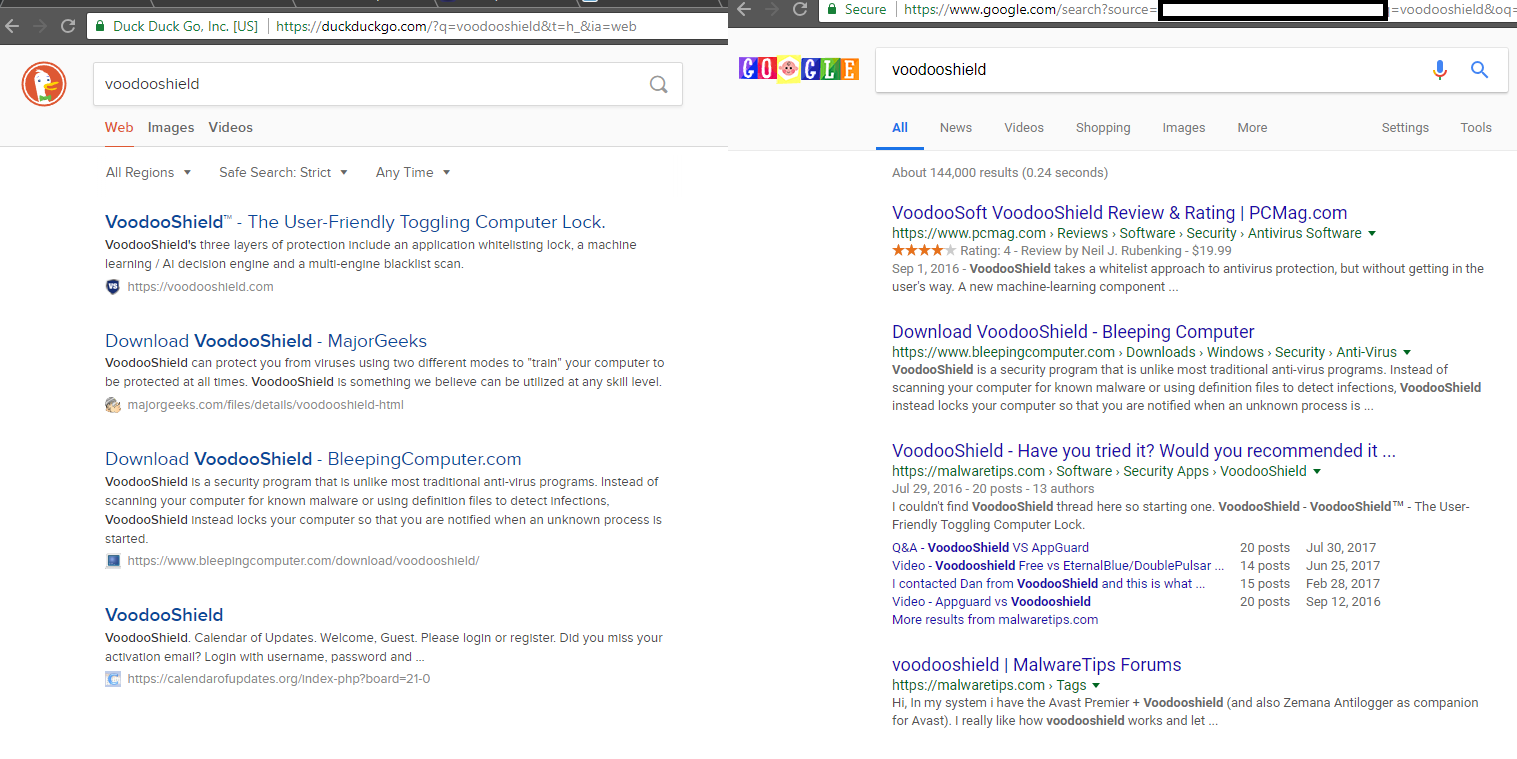Open the Google Tools options
The height and width of the screenshot is (759, 1517).
(x=1476, y=127)
